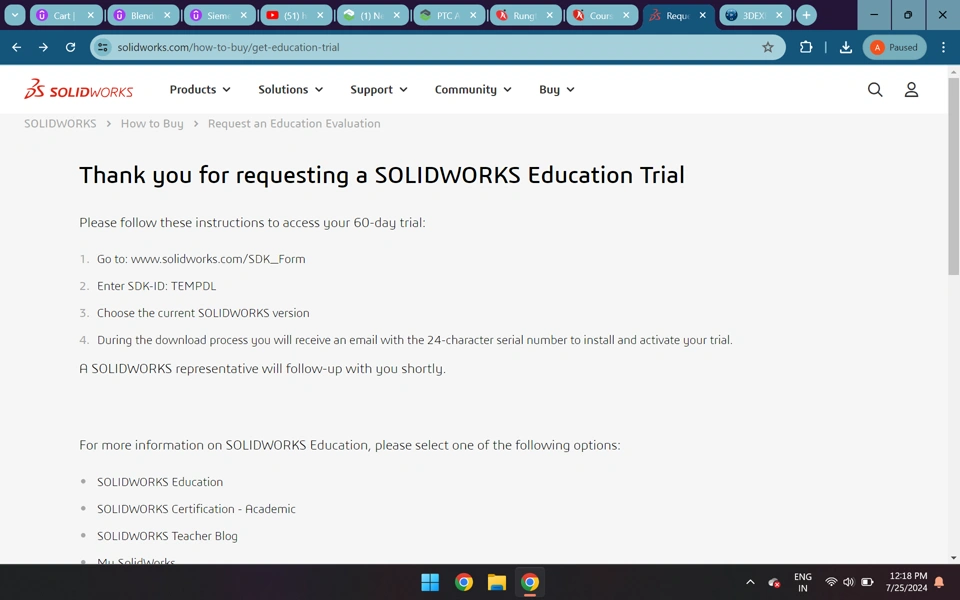Image resolution: width=960 pixels, height=600 pixels.
Task: Click the www.solidworks.com/SDK_Form instruction text
Action: tap(218, 259)
